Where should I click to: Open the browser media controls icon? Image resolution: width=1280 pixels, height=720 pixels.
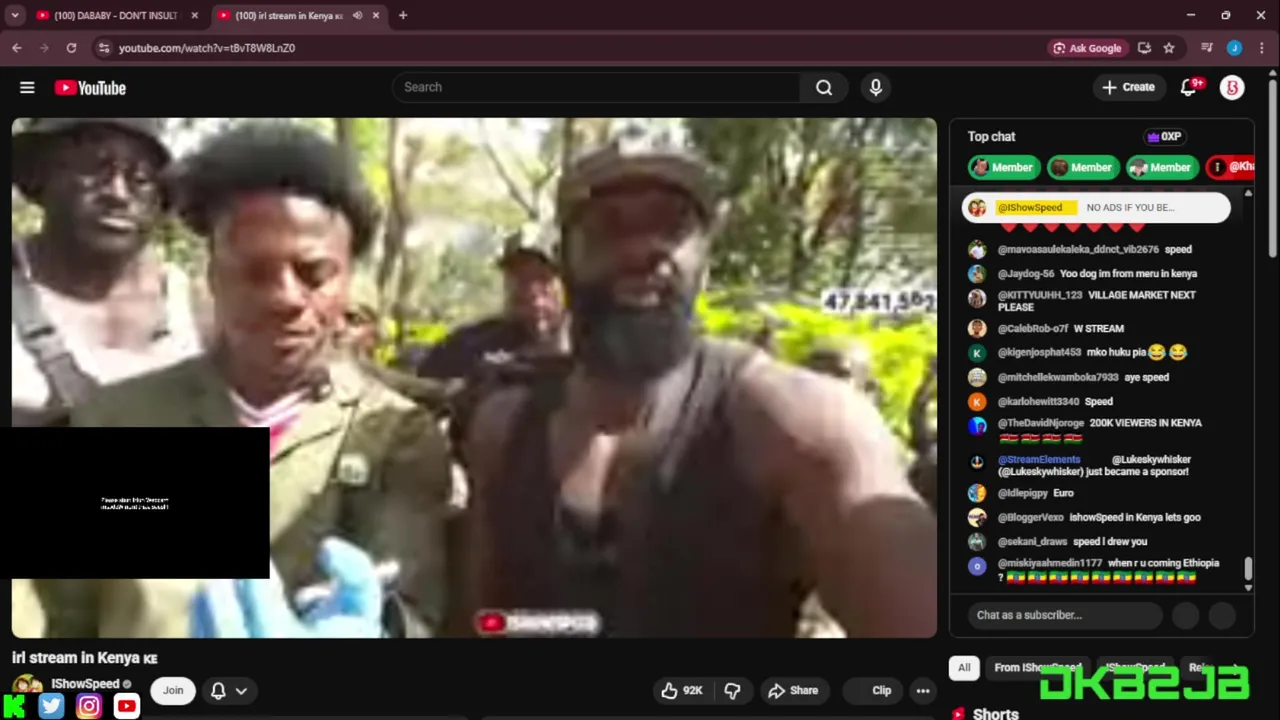click(1207, 47)
